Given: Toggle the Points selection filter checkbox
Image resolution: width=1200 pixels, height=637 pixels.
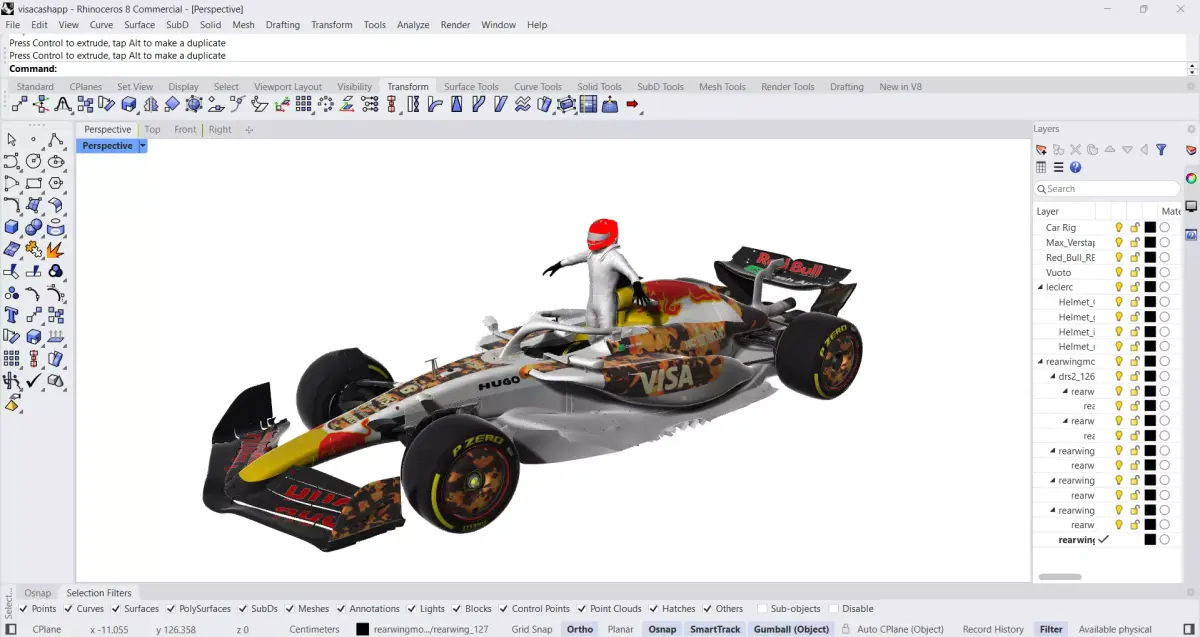Looking at the screenshot, I should point(24,609).
